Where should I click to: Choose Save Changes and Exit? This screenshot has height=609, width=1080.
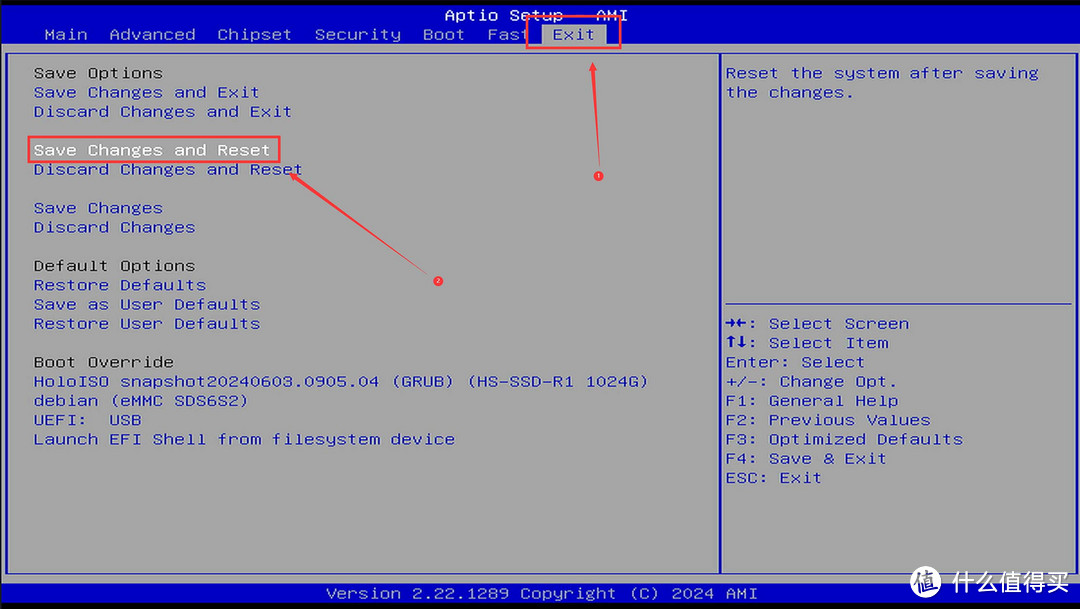coord(147,92)
